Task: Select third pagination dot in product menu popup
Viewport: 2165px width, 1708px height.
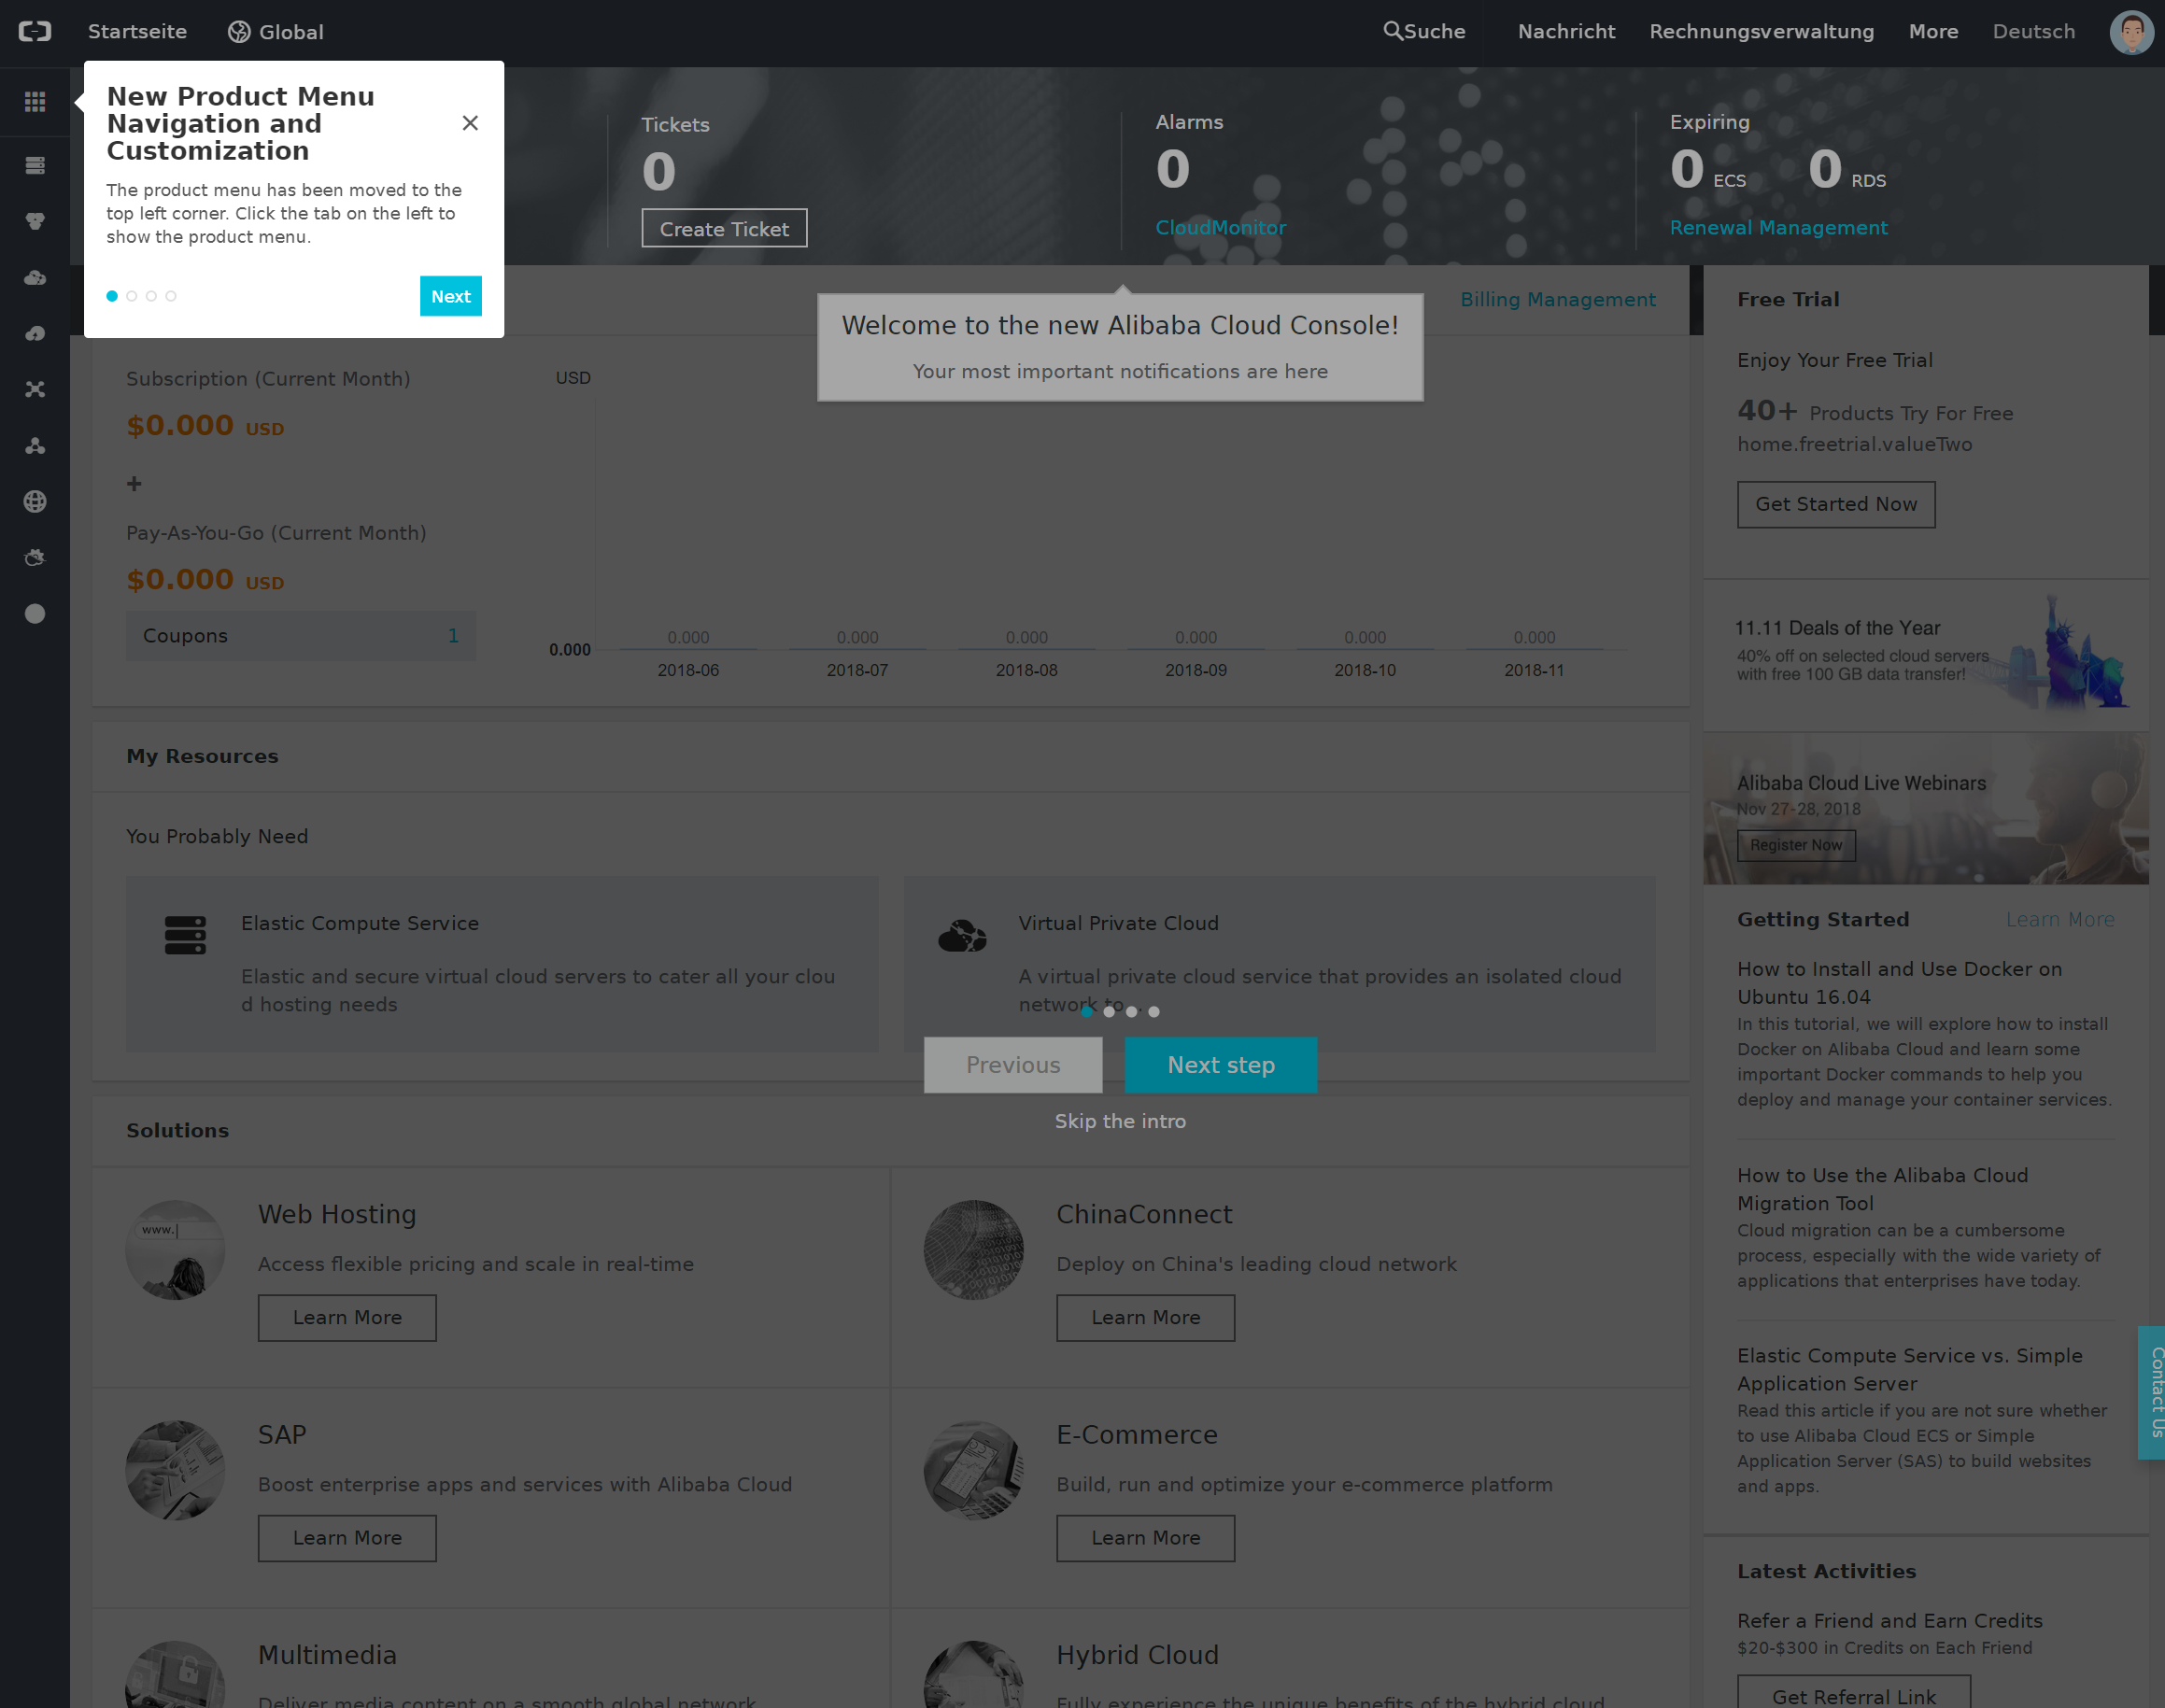Action: click(151, 296)
